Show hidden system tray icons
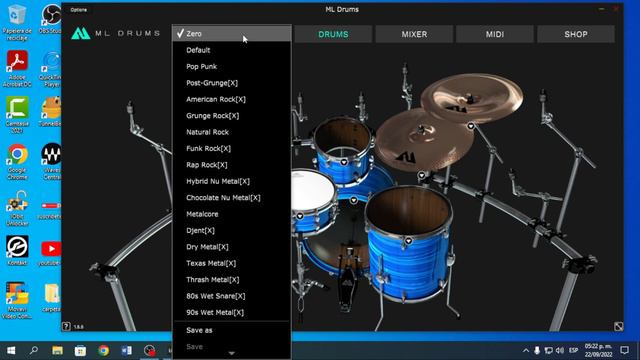 [x=526, y=350]
